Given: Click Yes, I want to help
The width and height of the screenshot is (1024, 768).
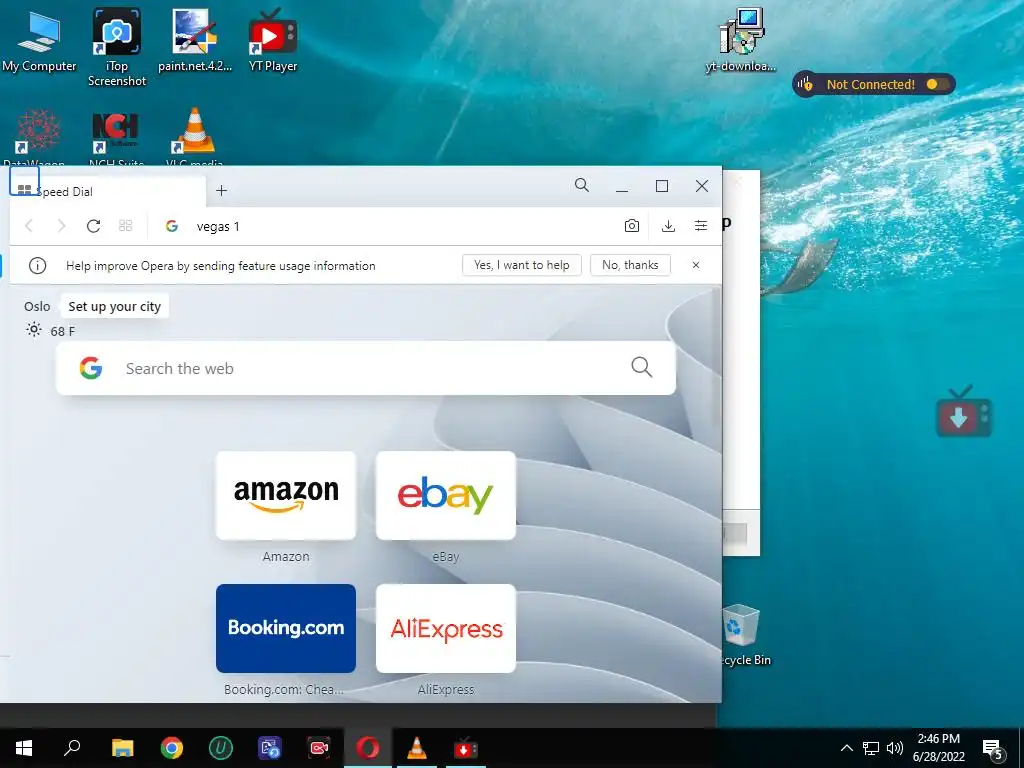Looking at the screenshot, I should (522, 265).
